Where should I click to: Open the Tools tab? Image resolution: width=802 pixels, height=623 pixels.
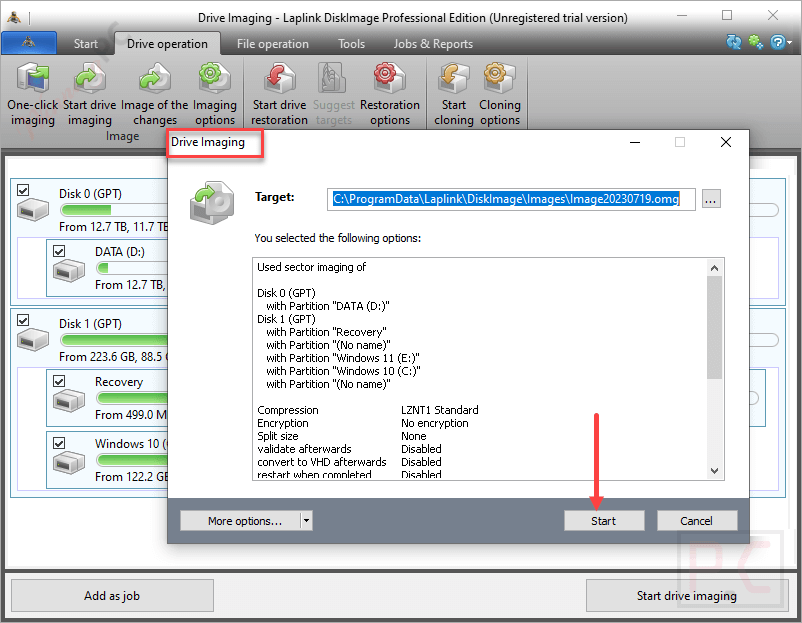coord(351,44)
